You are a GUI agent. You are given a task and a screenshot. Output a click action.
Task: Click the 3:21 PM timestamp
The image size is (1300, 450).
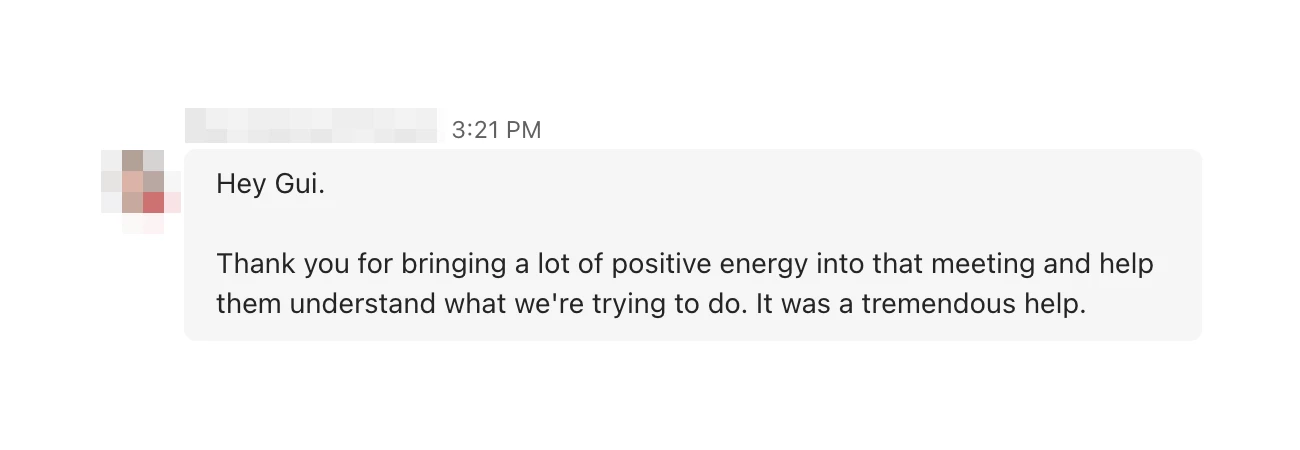pos(496,130)
